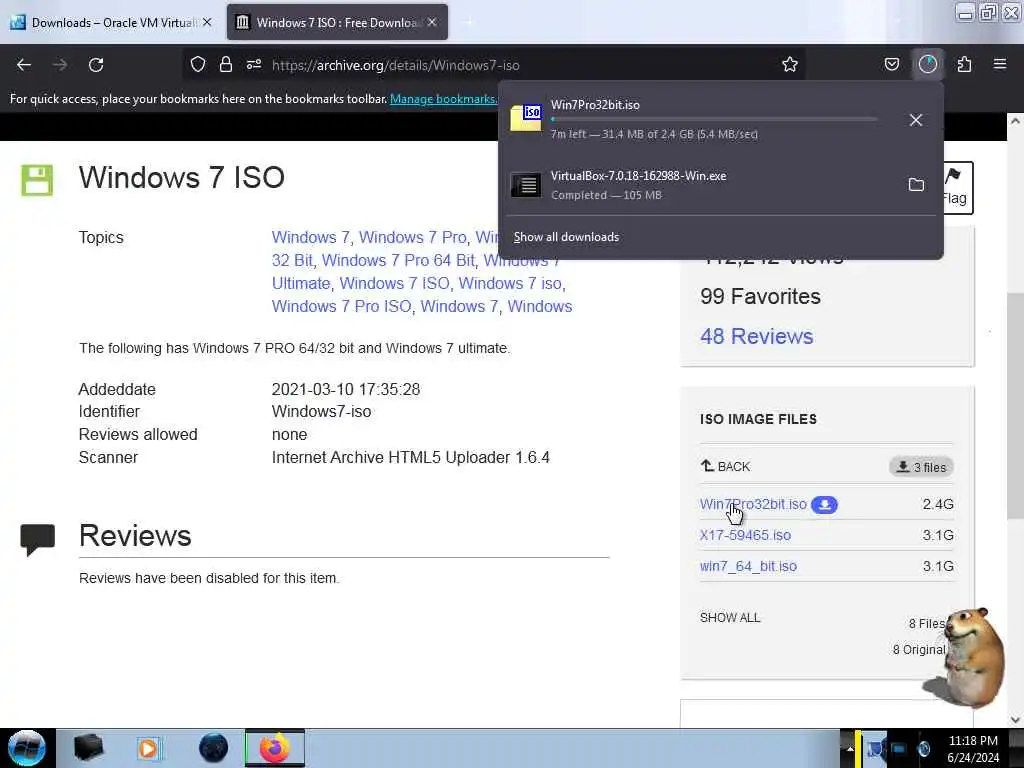
Task: Open the dark globe taskbar icon
Action: point(213,748)
